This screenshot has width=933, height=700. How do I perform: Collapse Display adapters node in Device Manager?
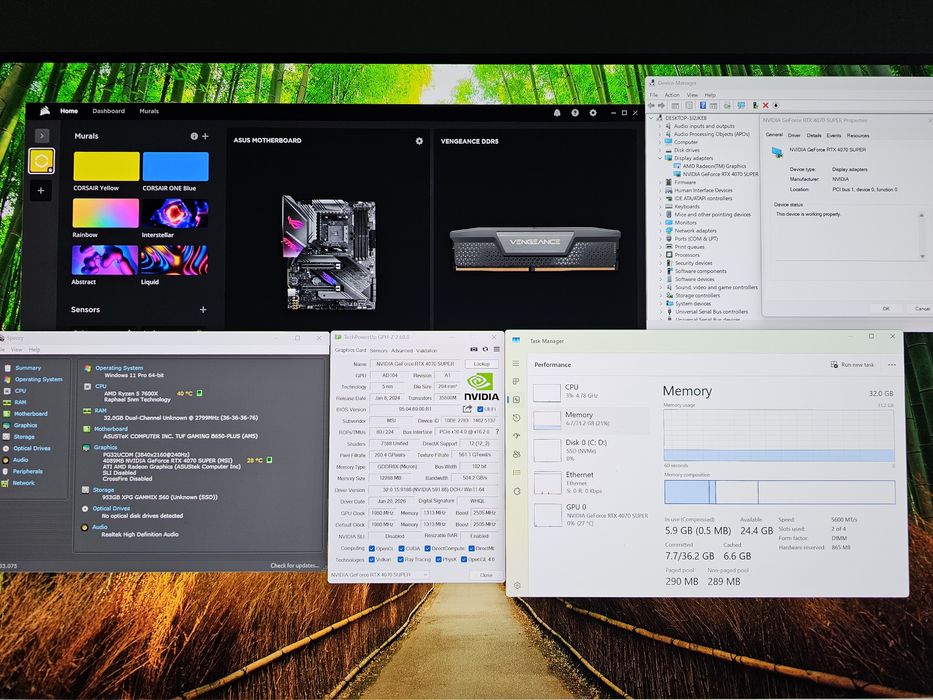pyautogui.click(x=660, y=158)
